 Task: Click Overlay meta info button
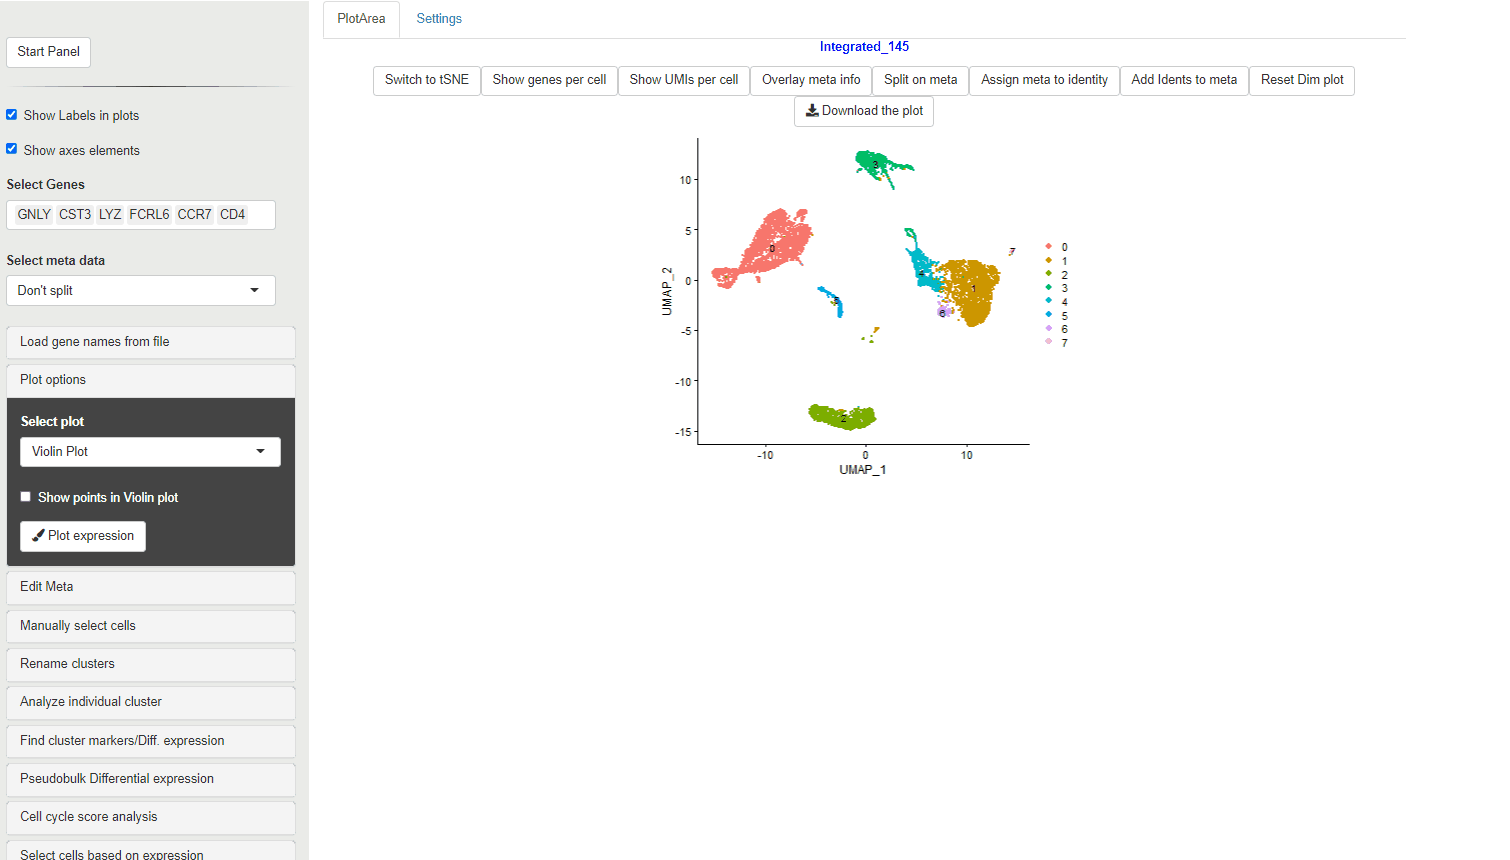pyautogui.click(x=810, y=80)
